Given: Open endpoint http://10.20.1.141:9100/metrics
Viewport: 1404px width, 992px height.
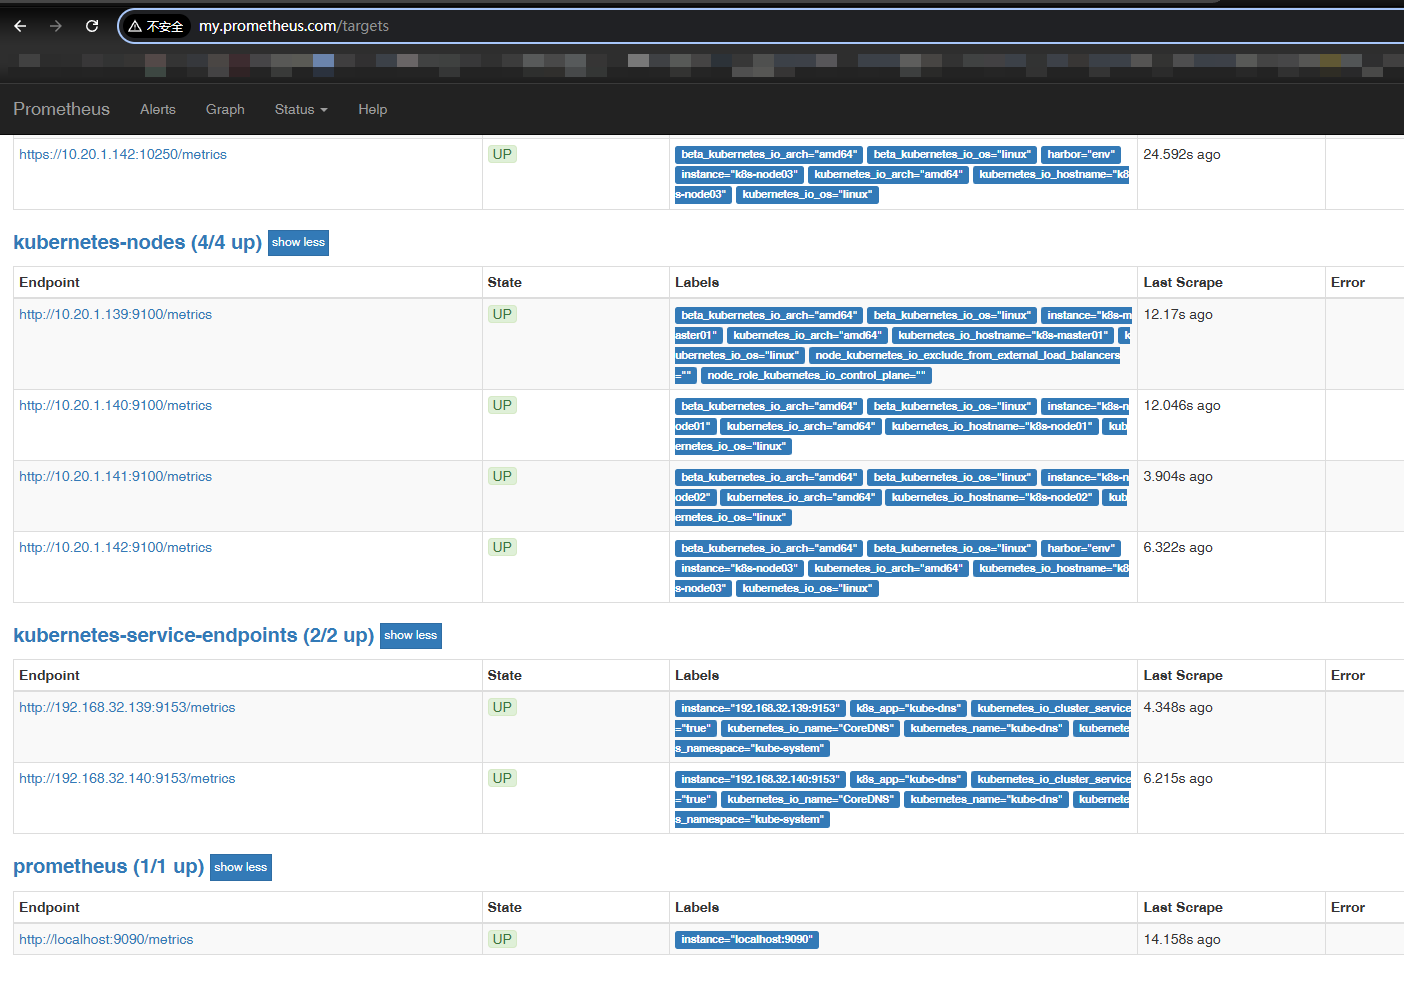Looking at the screenshot, I should point(116,476).
